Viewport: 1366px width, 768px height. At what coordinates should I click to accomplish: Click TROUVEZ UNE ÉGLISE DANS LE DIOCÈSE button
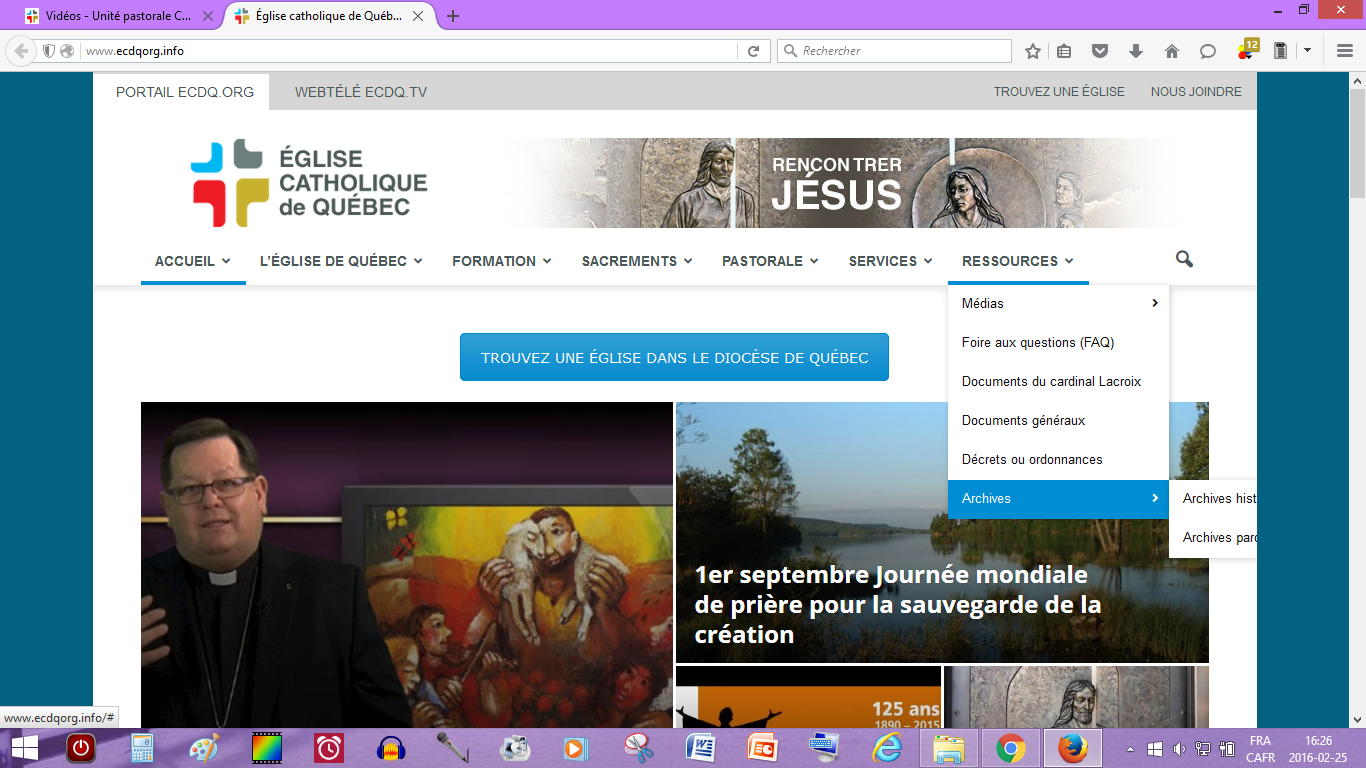(674, 357)
